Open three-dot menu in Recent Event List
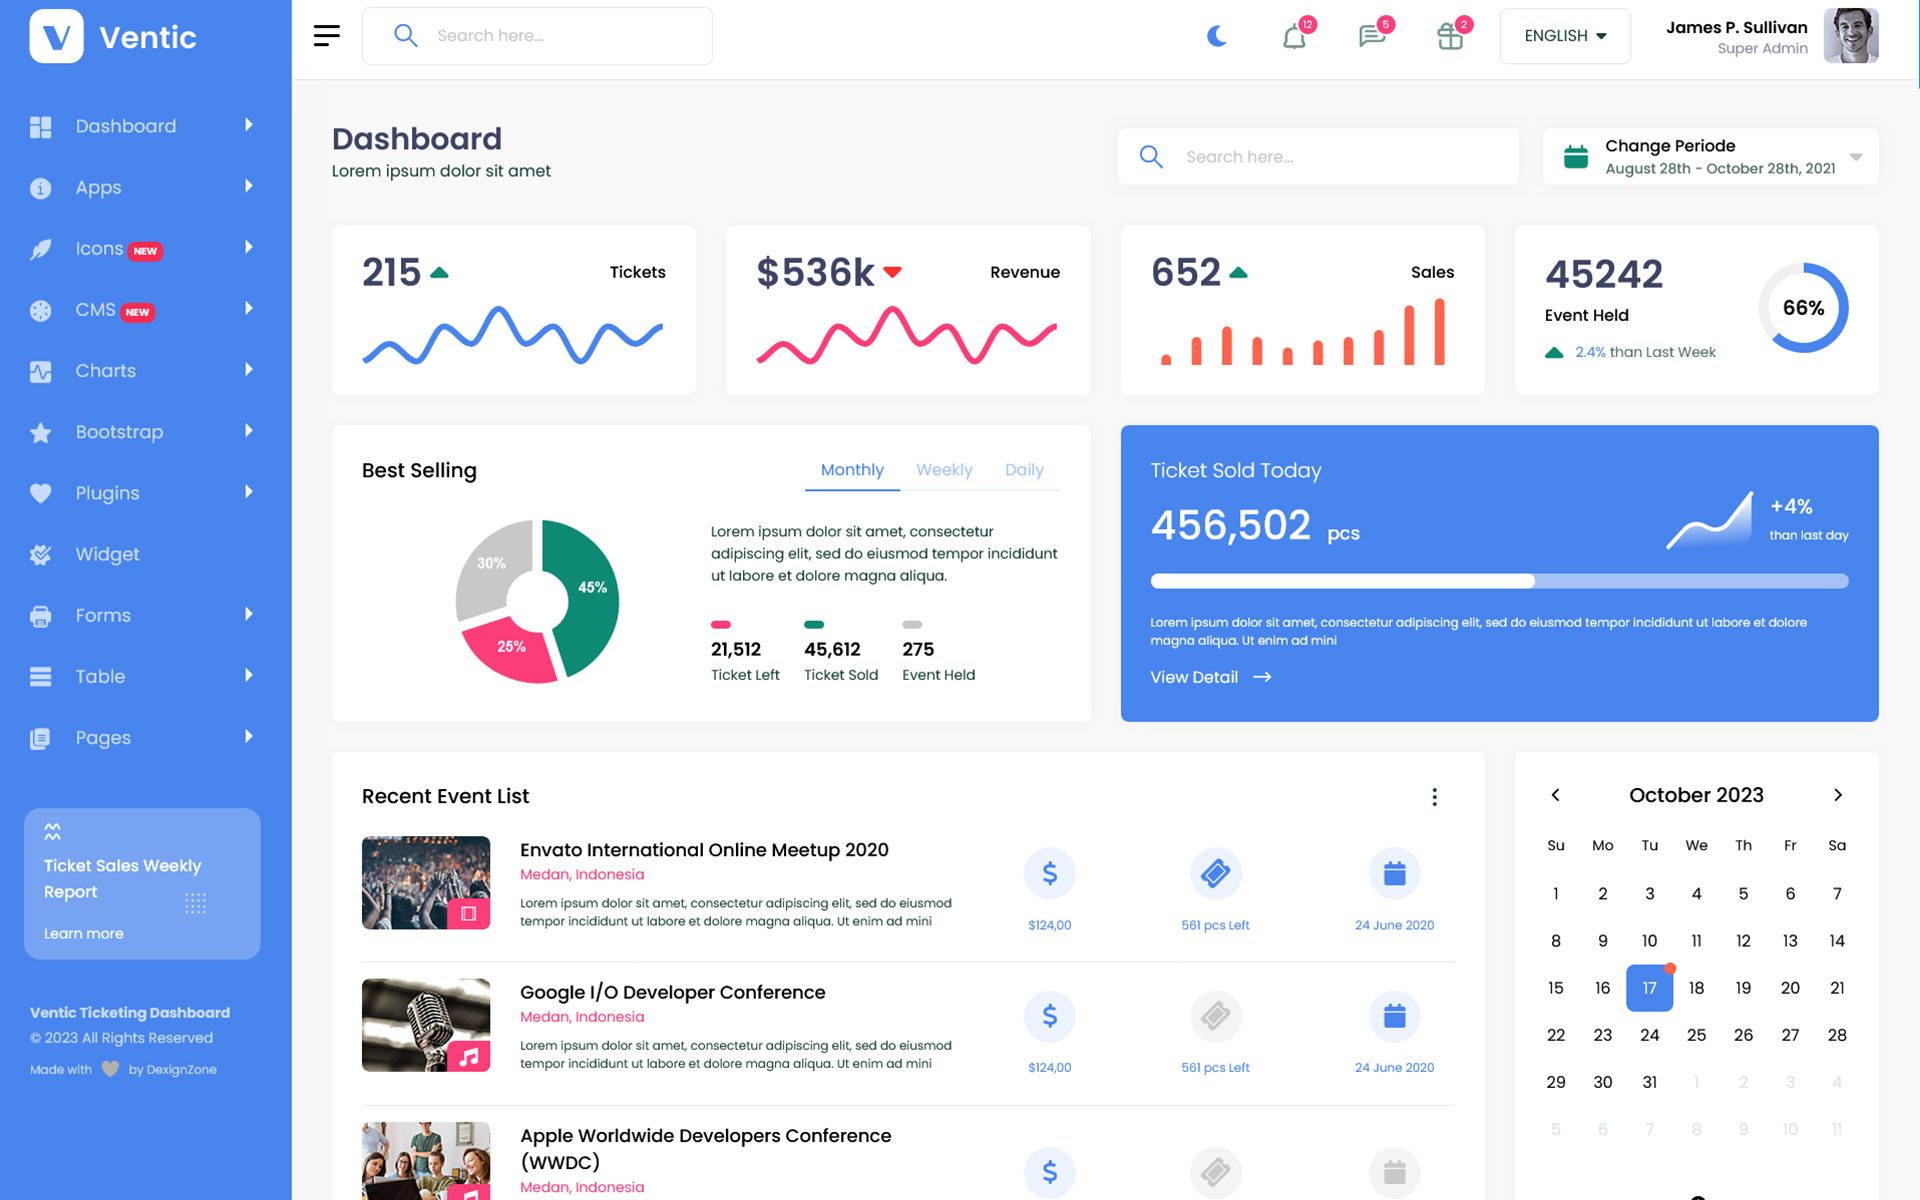Viewport: 1920px width, 1200px height. (1434, 797)
